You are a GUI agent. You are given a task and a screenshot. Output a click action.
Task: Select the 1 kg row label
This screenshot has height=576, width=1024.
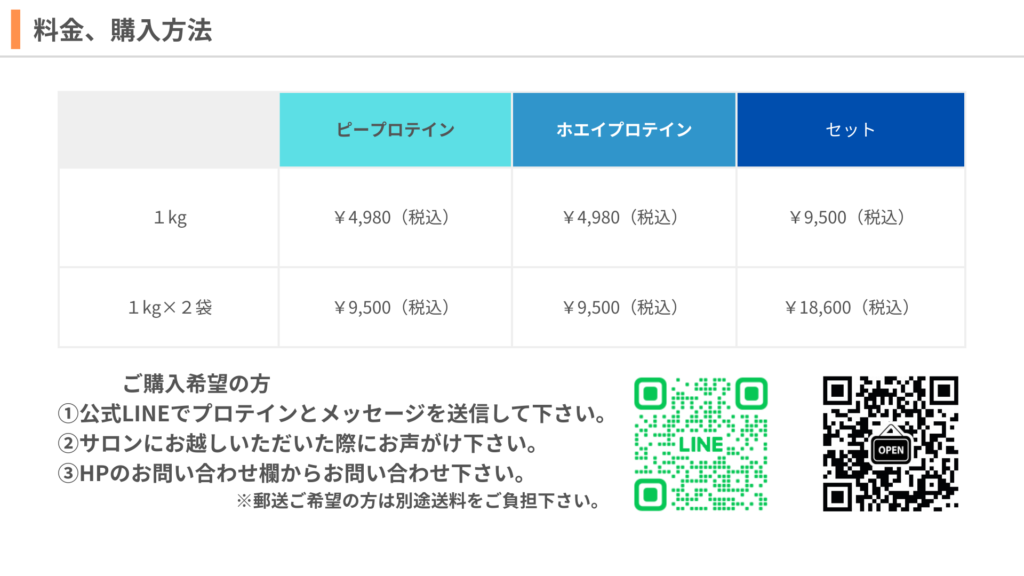170,218
